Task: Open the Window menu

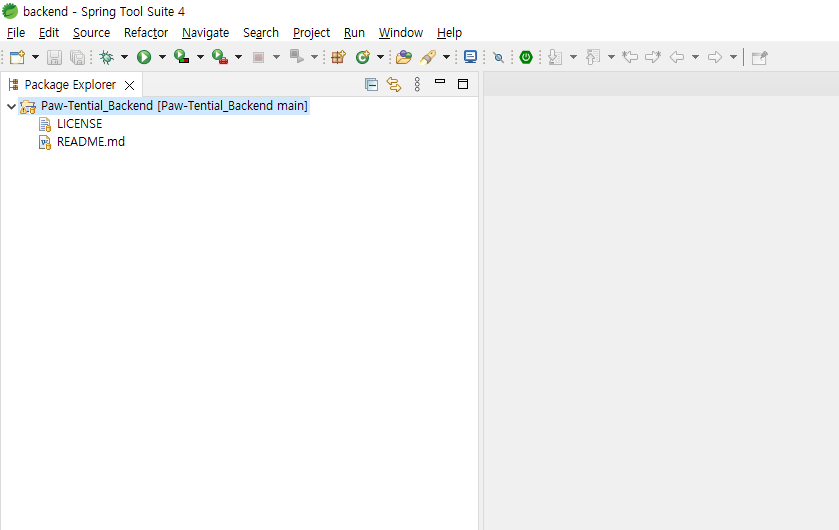Action: tap(401, 33)
